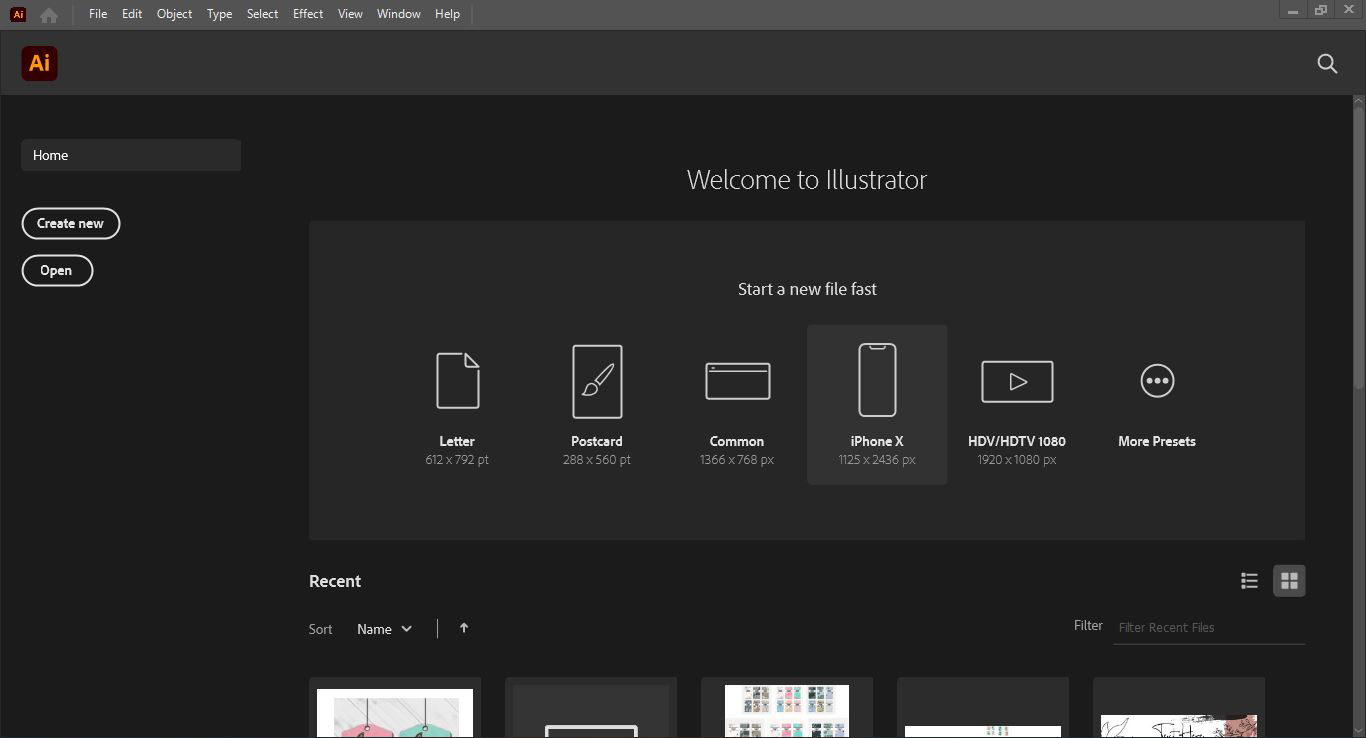Open the Window menu
1366x738 pixels.
(398, 14)
